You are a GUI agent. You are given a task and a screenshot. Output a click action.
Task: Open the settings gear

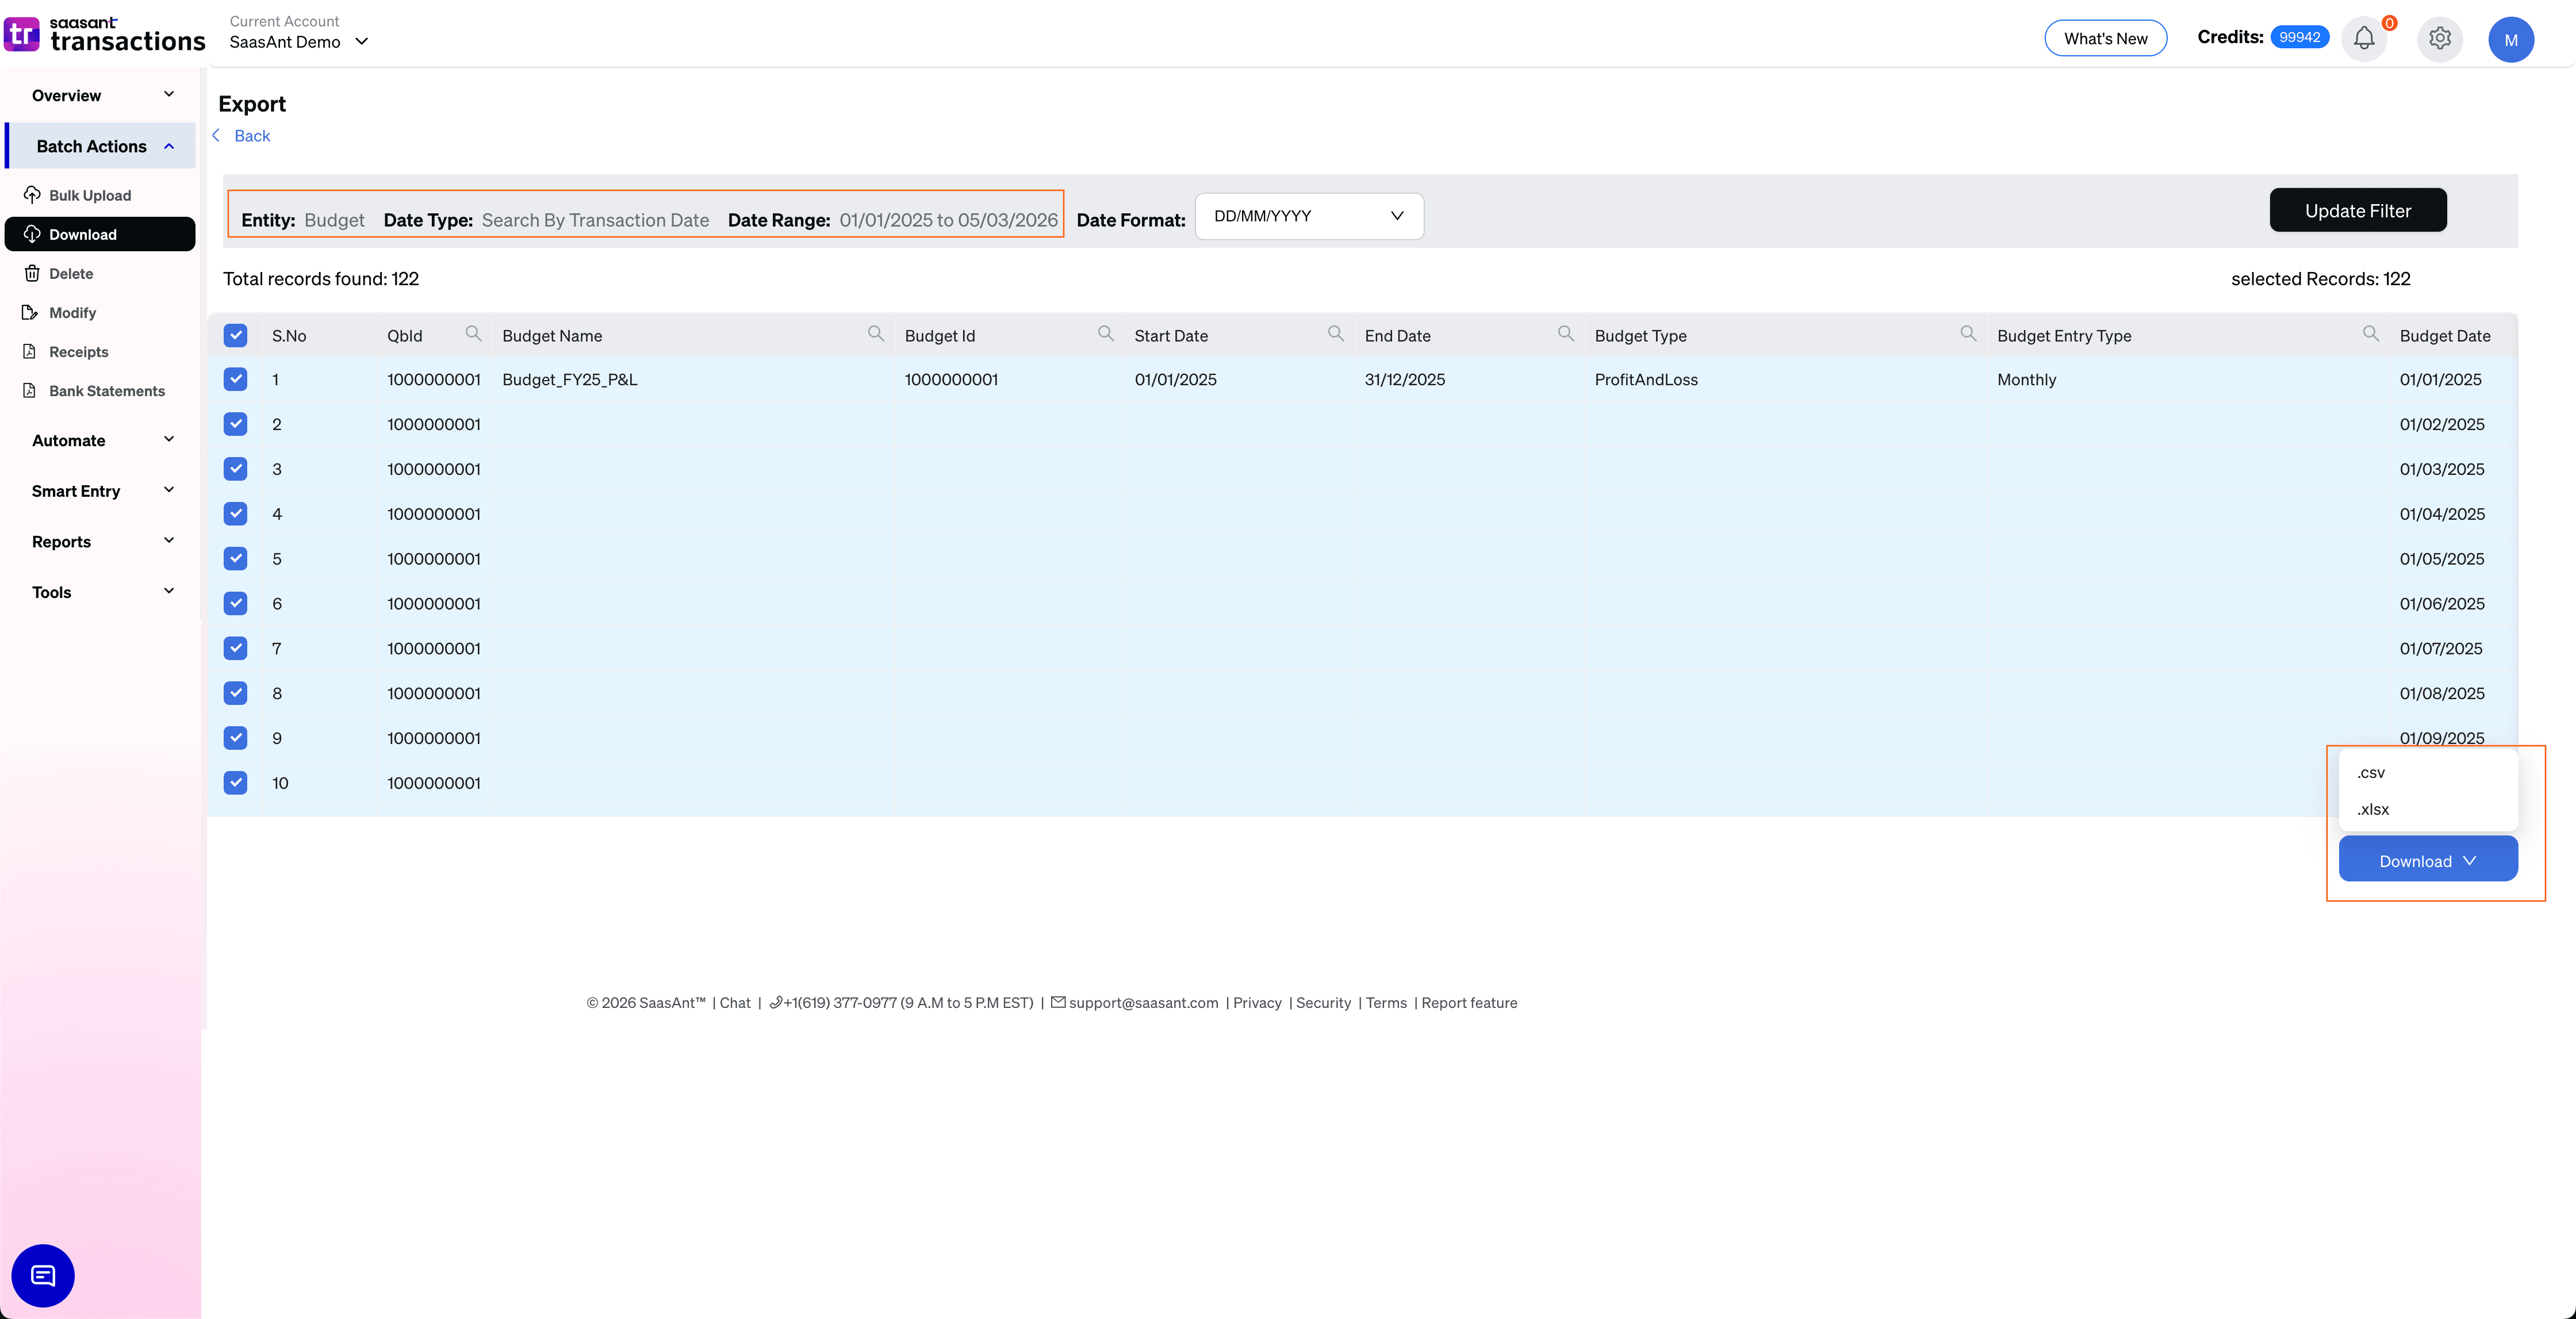point(2439,38)
